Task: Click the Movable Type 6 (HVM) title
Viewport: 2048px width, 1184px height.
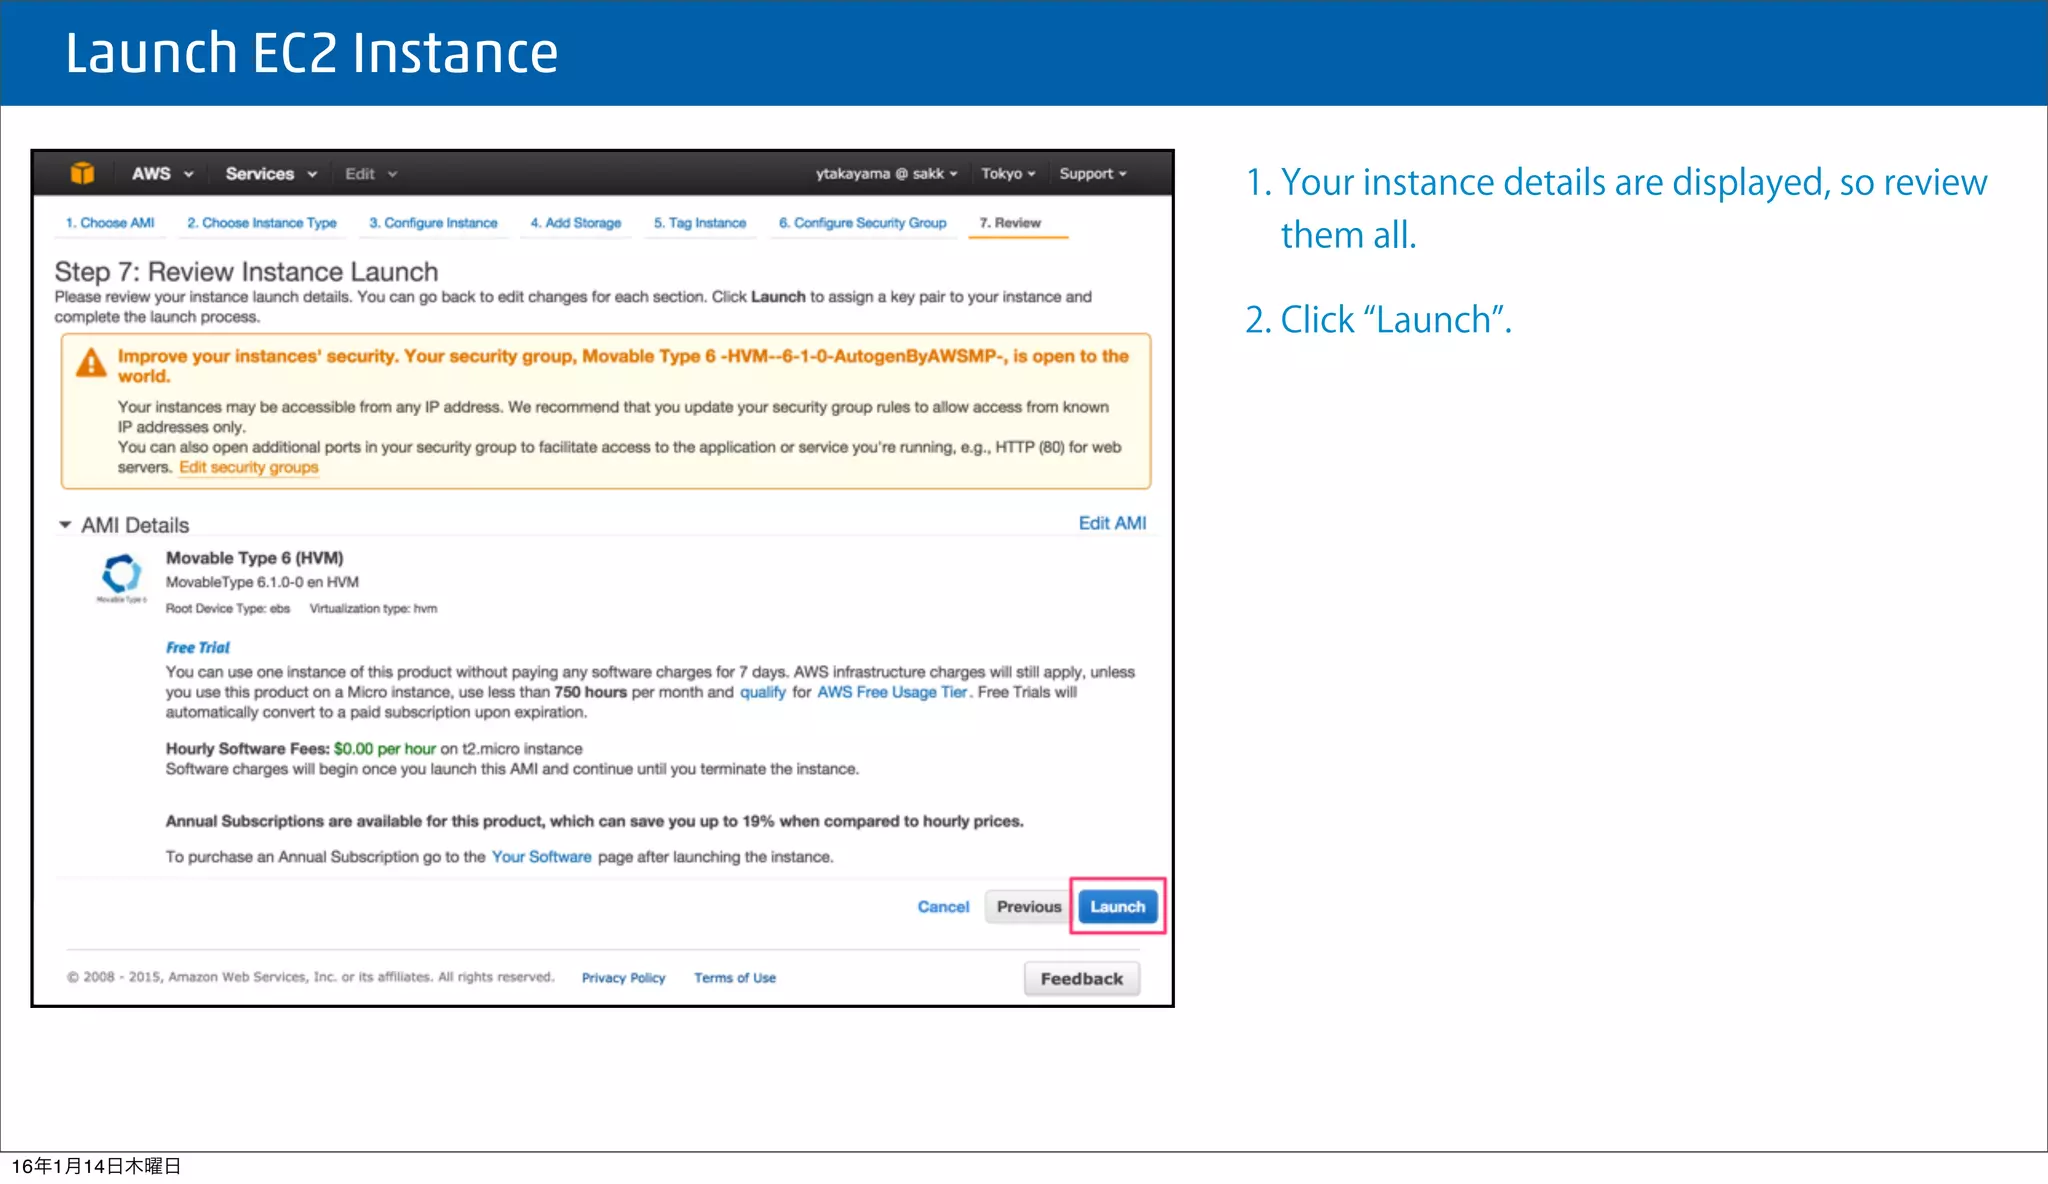Action: click(x=254, y=558)
